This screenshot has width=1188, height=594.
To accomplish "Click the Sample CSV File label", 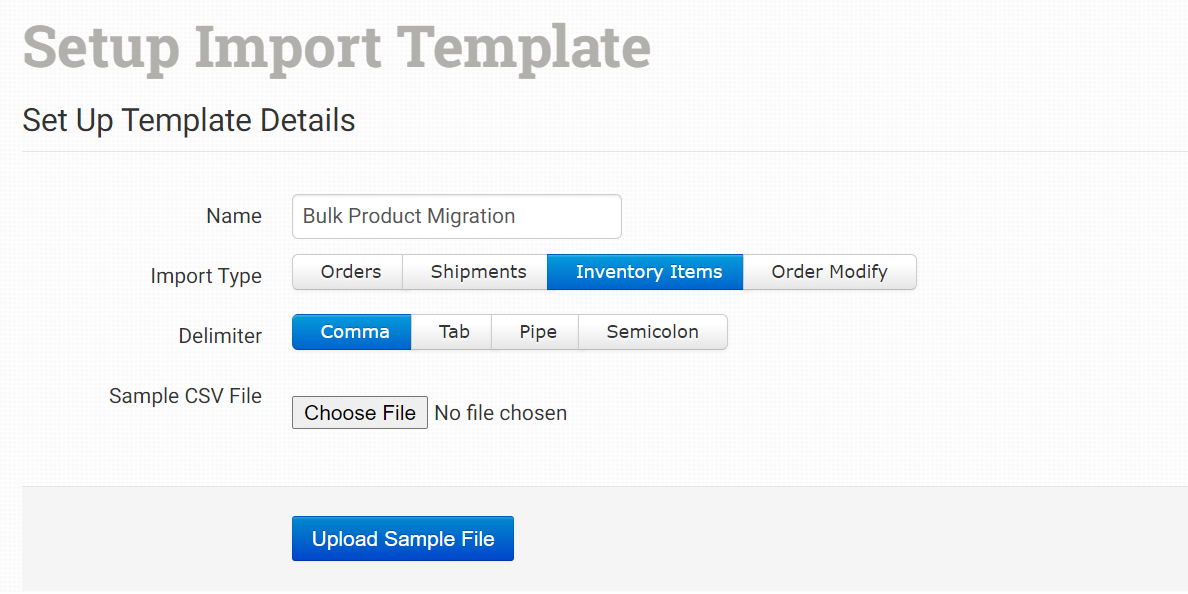I will click(185, 396).
